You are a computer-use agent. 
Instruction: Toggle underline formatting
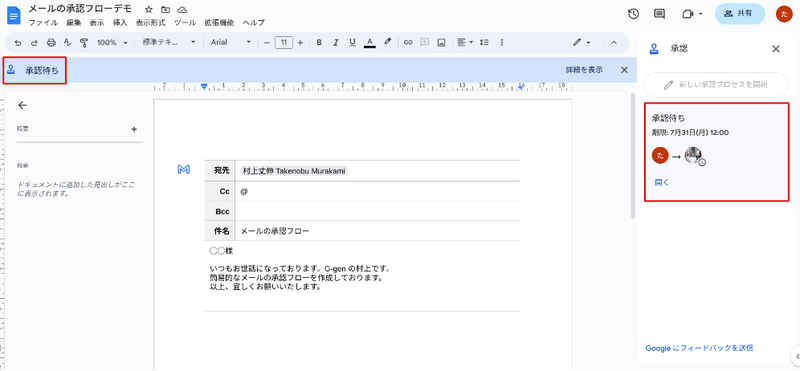(x=352, y=42)
